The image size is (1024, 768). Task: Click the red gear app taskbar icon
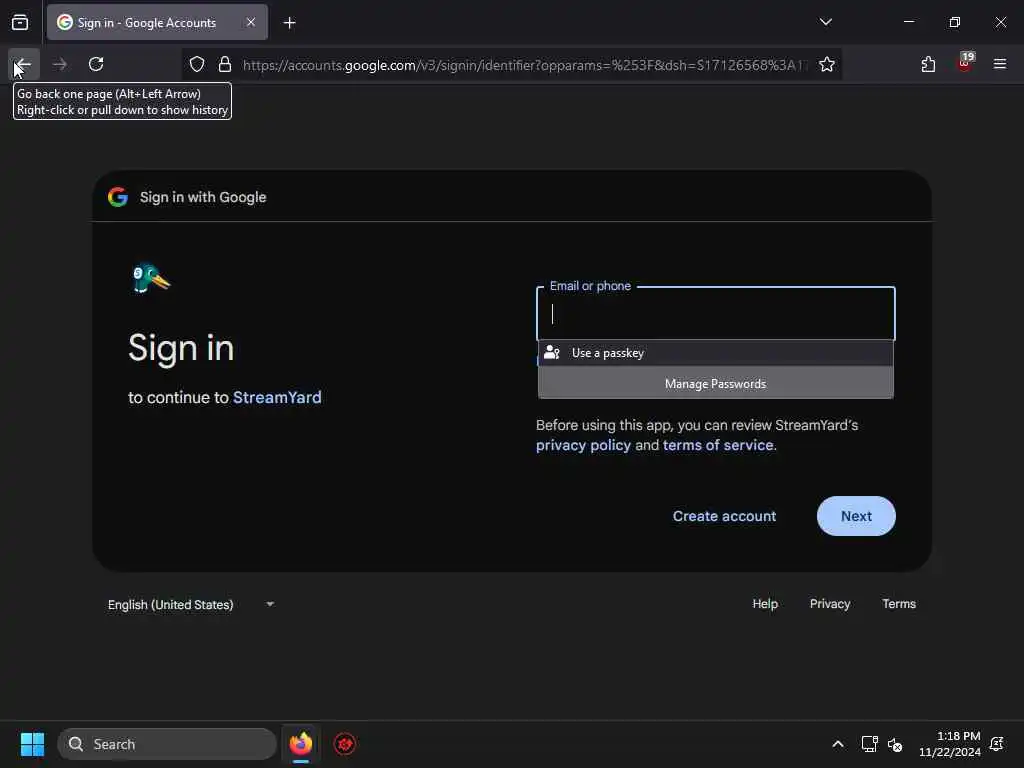[345, 744]
